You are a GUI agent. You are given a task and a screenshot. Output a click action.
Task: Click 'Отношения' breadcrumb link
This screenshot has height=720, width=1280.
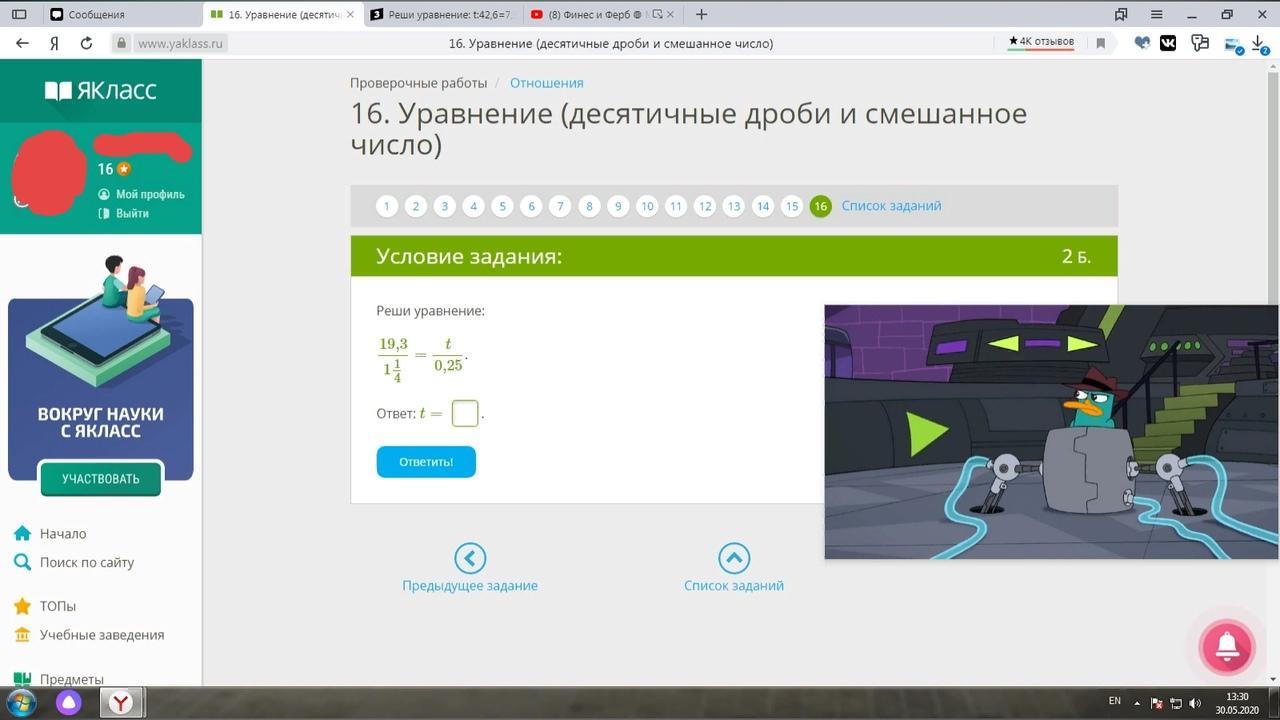click(x=546, y=83)
